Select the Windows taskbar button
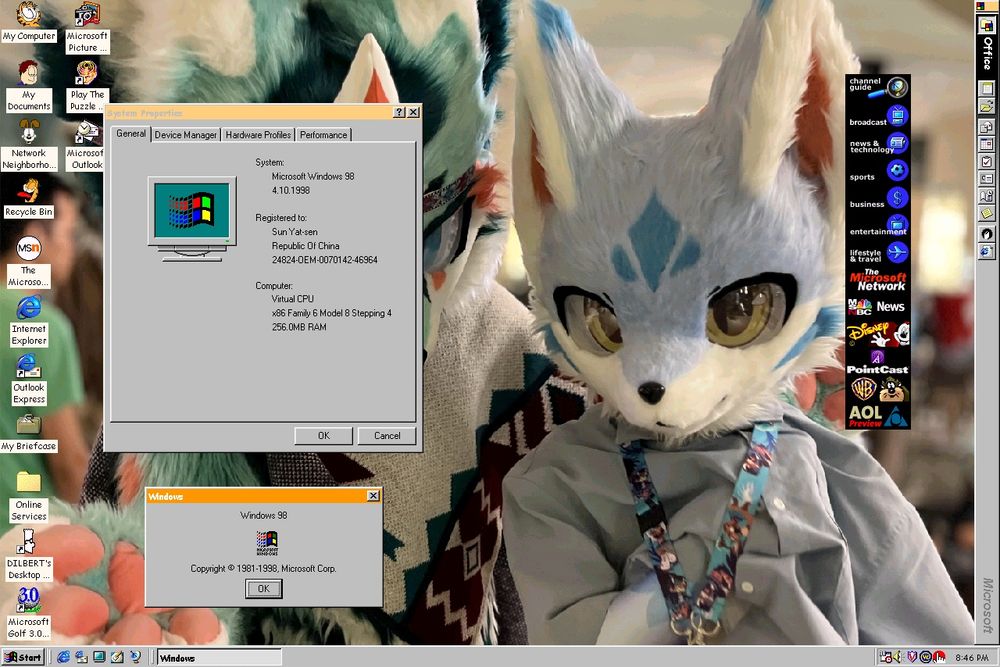Viewport: 1000px width, 667px height. 219,657
